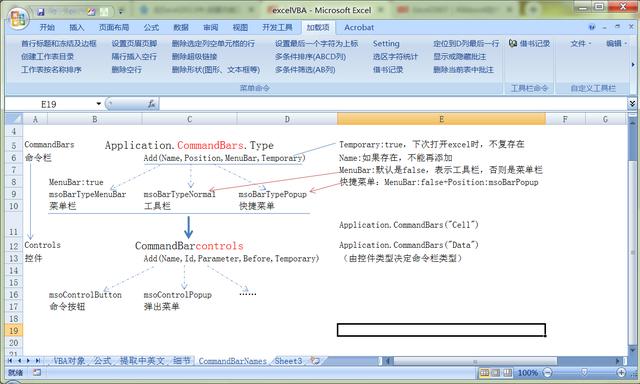The height and width of the screenshot is (384, 640).
Task: Click the zoom out minus button
Action: click(x=547, y=373)
